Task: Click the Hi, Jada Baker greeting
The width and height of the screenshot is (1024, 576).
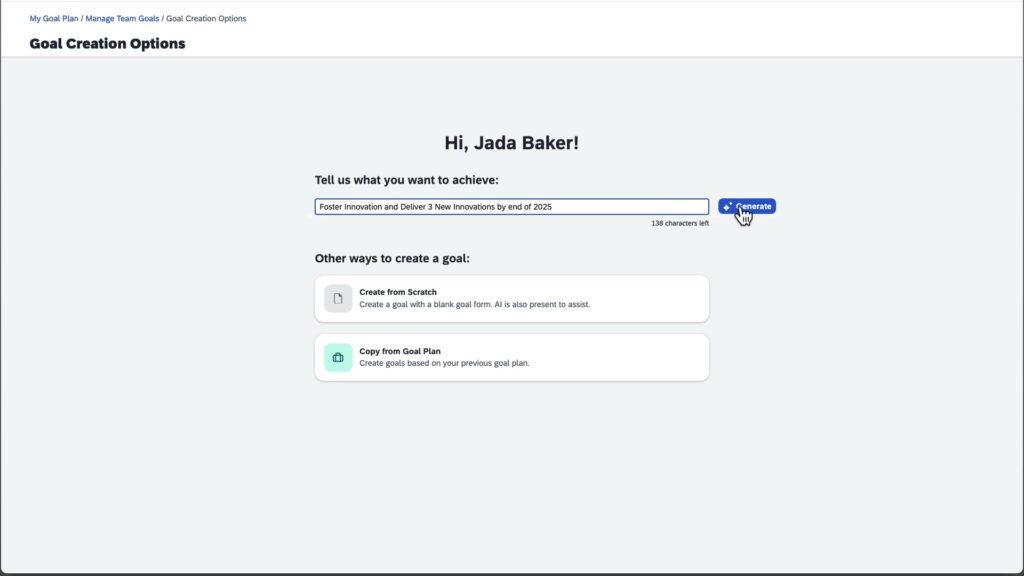Action: [x=511, y=143]
